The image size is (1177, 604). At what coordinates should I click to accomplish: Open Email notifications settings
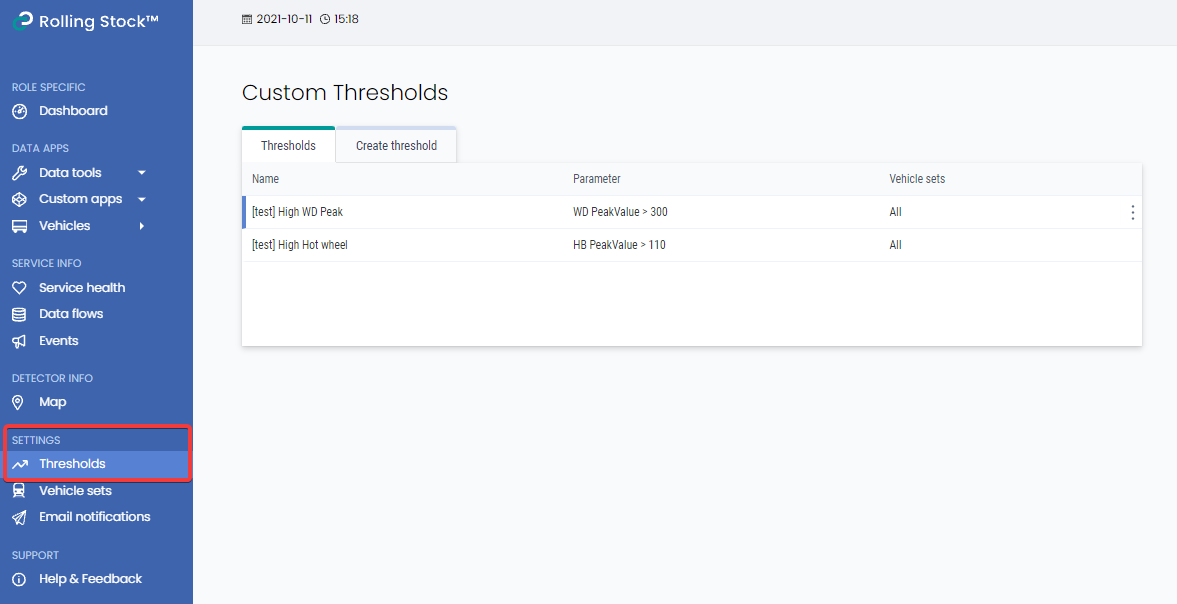93,516
